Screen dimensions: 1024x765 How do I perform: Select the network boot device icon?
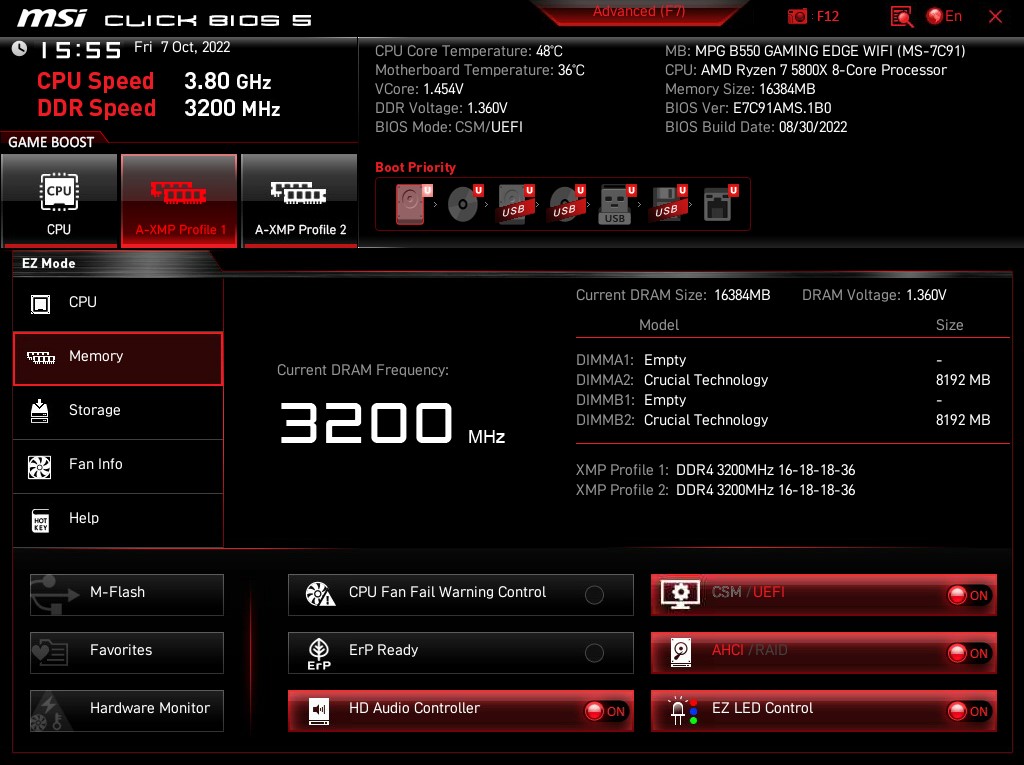(x=717, y=204)
